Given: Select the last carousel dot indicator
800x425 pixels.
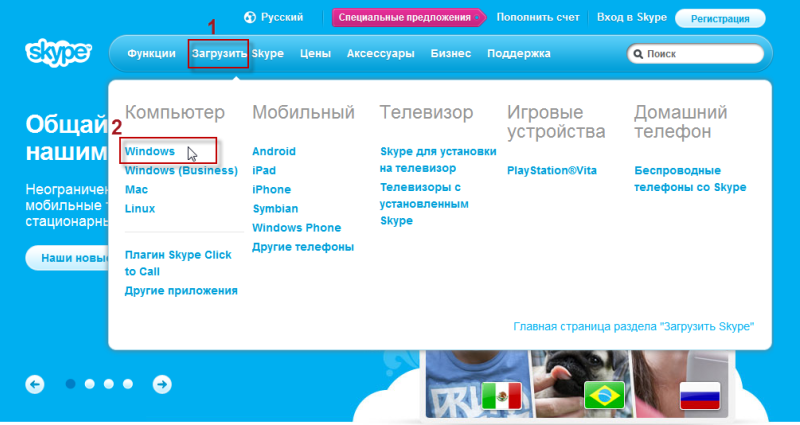Looking at the screenshot, I should 128,384.
